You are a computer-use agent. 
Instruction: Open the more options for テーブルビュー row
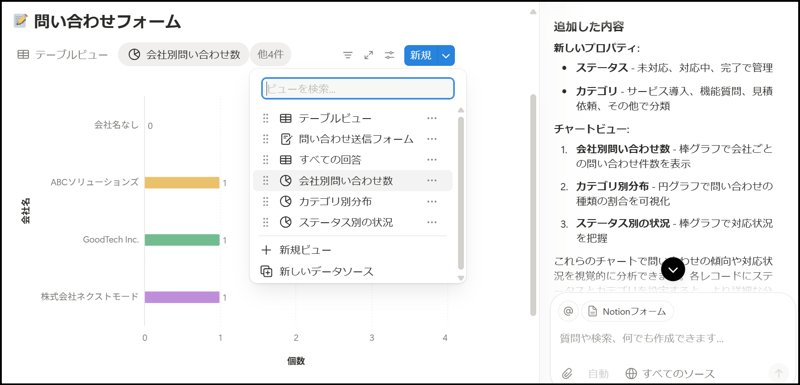click(432, 118)
